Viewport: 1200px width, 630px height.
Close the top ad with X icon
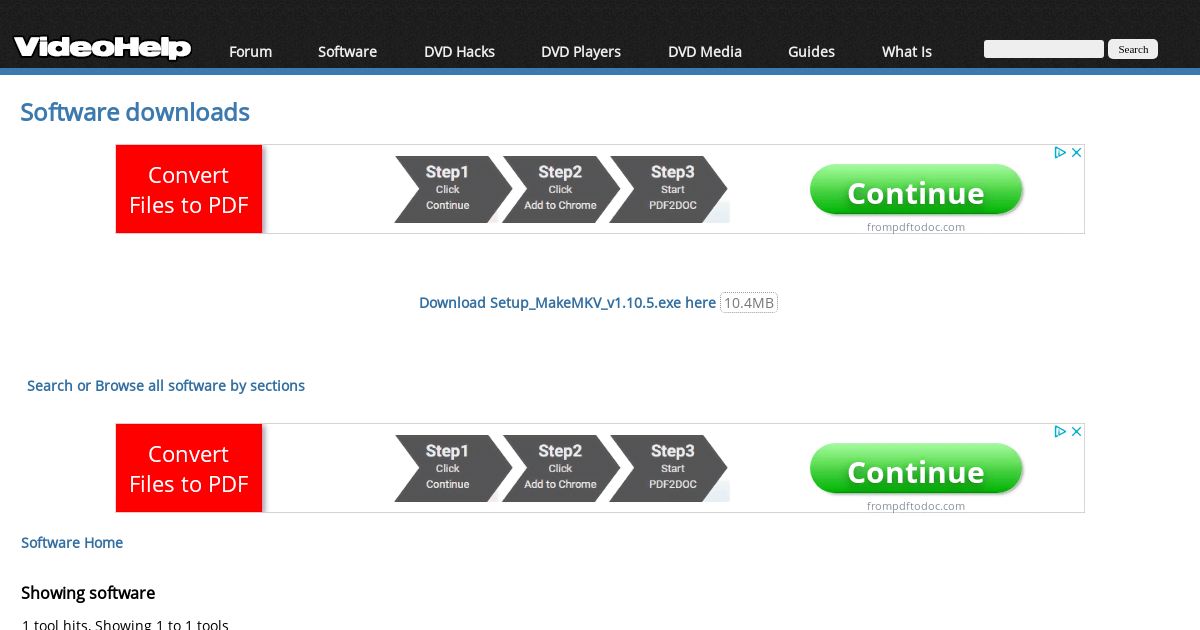[x=1077, y=153]
